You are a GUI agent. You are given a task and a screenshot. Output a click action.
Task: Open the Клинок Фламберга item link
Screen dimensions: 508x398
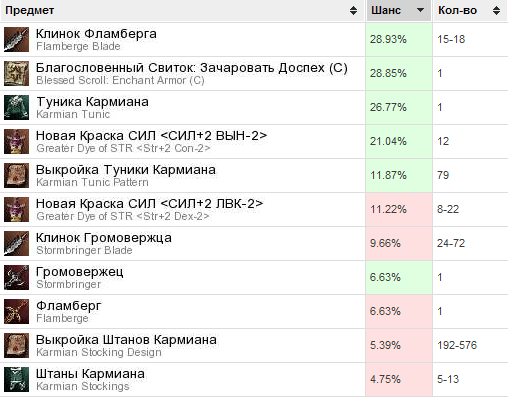(x=96, y=34)
